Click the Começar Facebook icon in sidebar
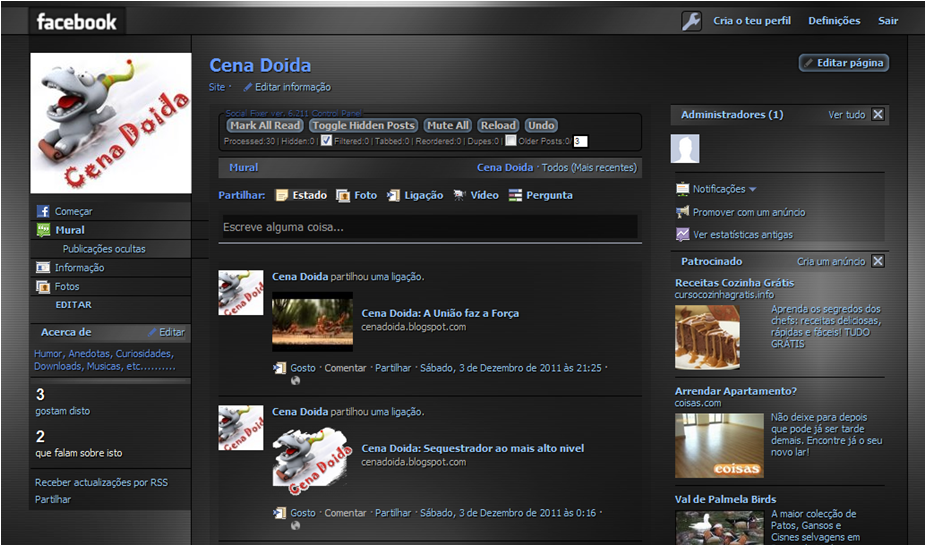 (43, 211)
